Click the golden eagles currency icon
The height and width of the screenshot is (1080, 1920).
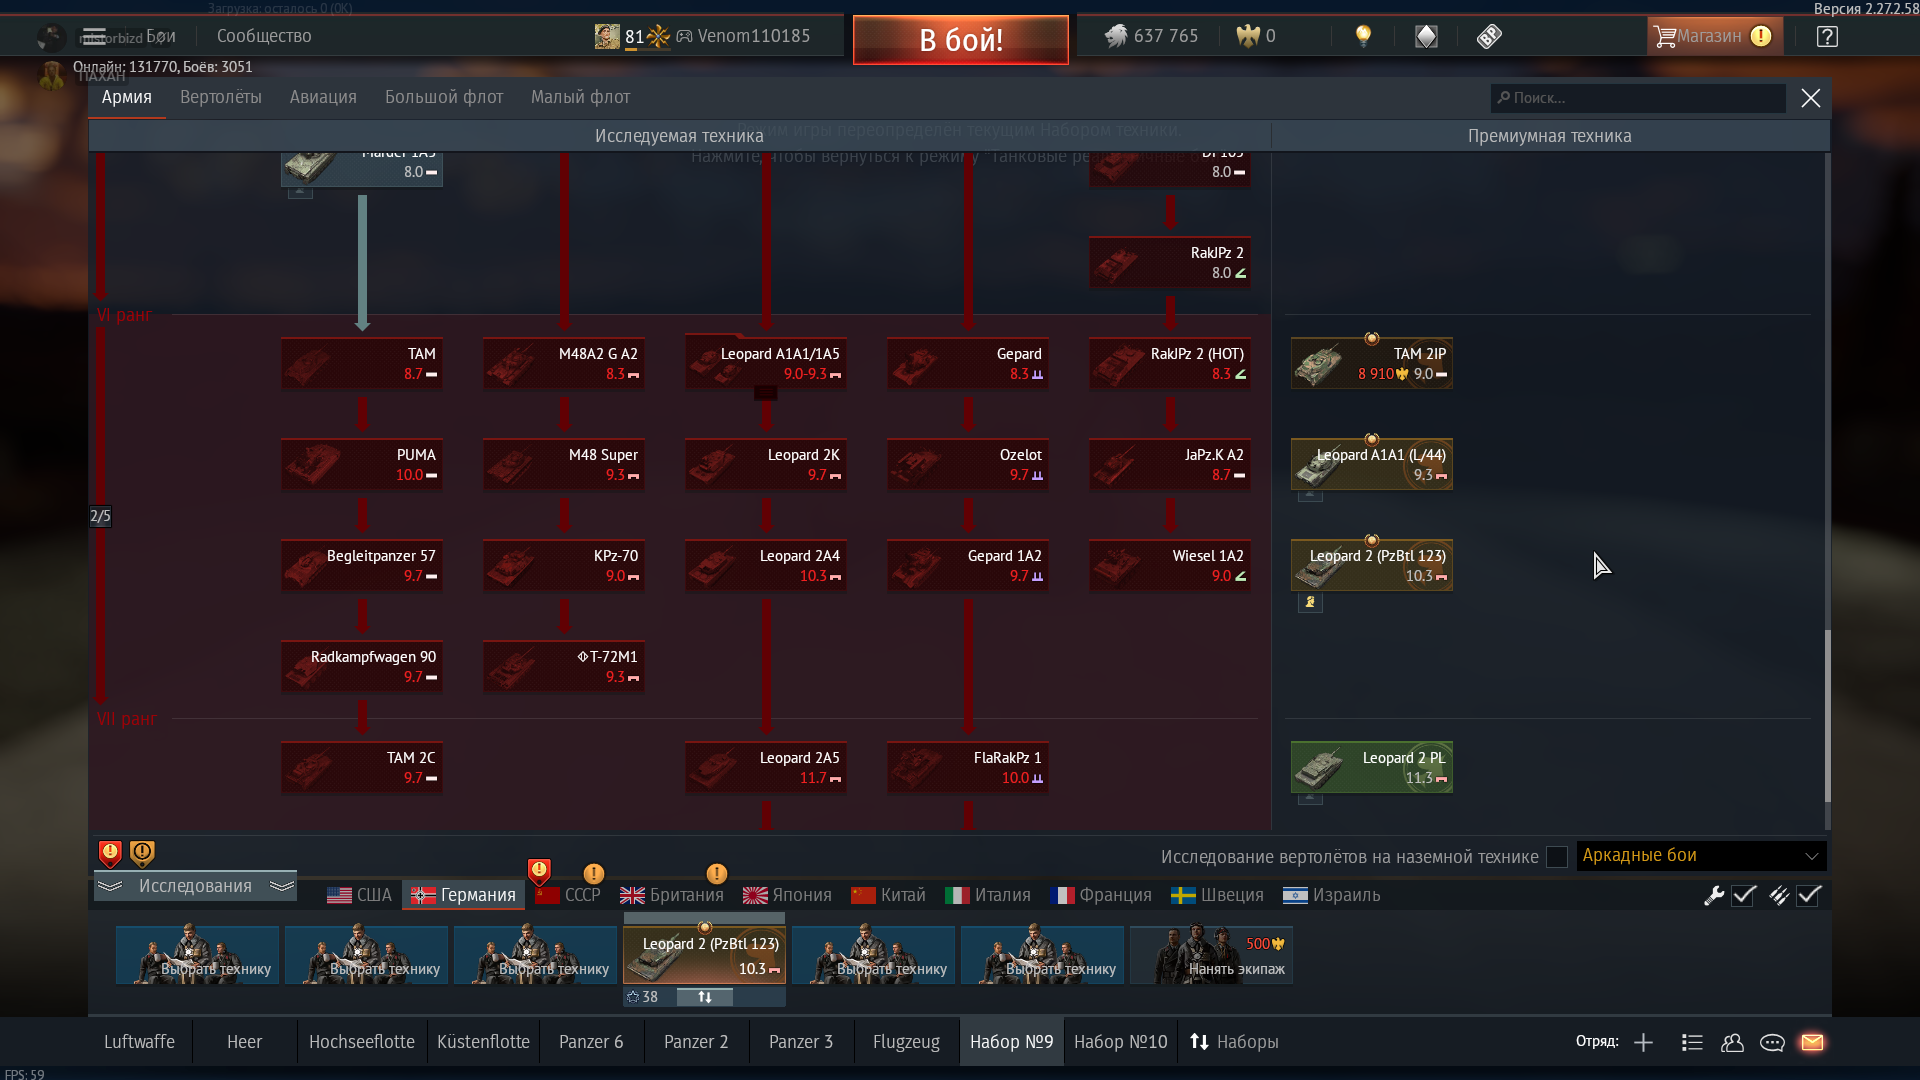click(1248, 36)
